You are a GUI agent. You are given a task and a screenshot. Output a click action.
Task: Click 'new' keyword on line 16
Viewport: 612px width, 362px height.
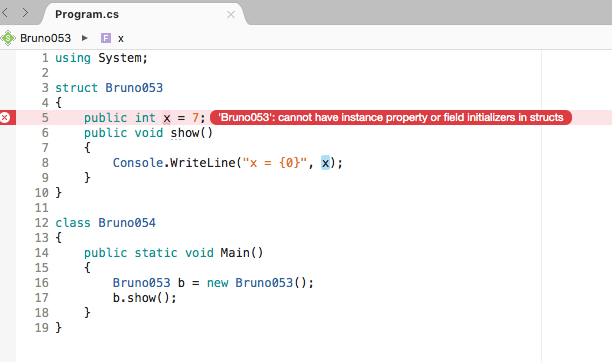pyautogui.click(x=217, y=283)
